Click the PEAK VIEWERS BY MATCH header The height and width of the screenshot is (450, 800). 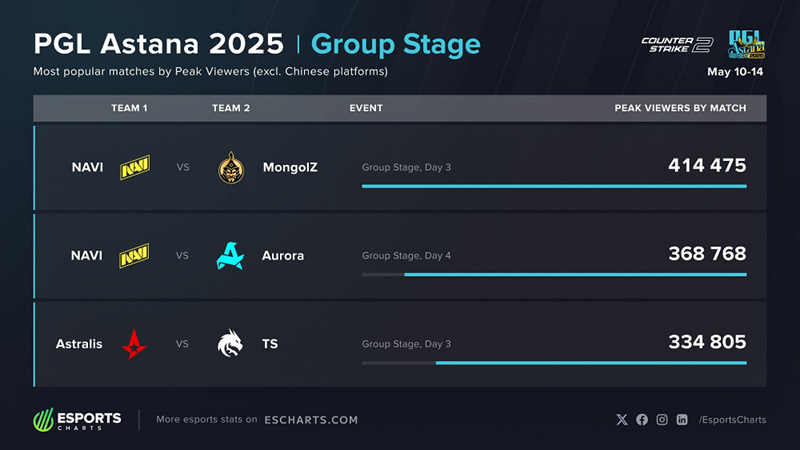680,108
